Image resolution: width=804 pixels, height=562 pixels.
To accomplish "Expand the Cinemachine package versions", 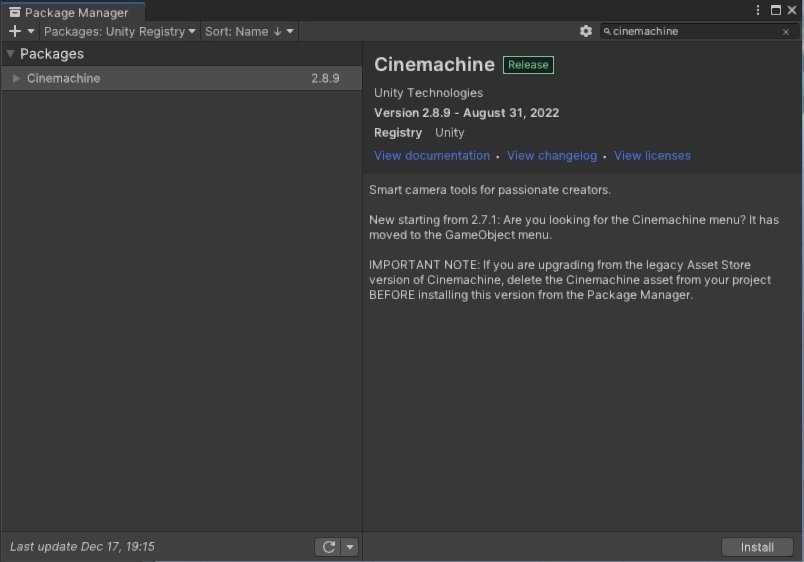I will pyautogui.click(x=16, y=78).
